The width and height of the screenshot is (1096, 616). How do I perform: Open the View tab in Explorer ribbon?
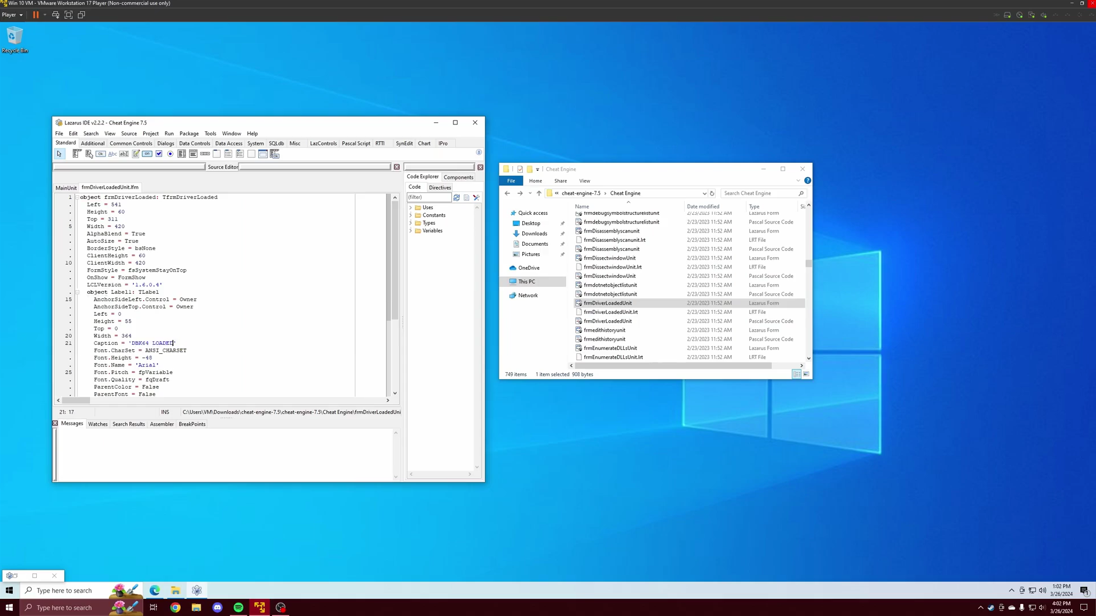584,181
